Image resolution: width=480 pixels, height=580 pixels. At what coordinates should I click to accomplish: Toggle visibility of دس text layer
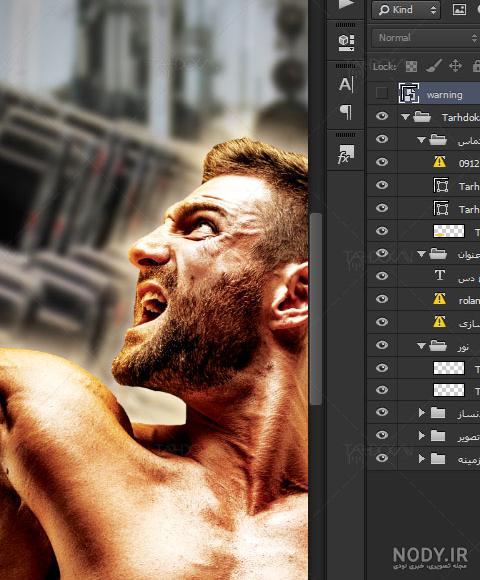click(382, 276)
